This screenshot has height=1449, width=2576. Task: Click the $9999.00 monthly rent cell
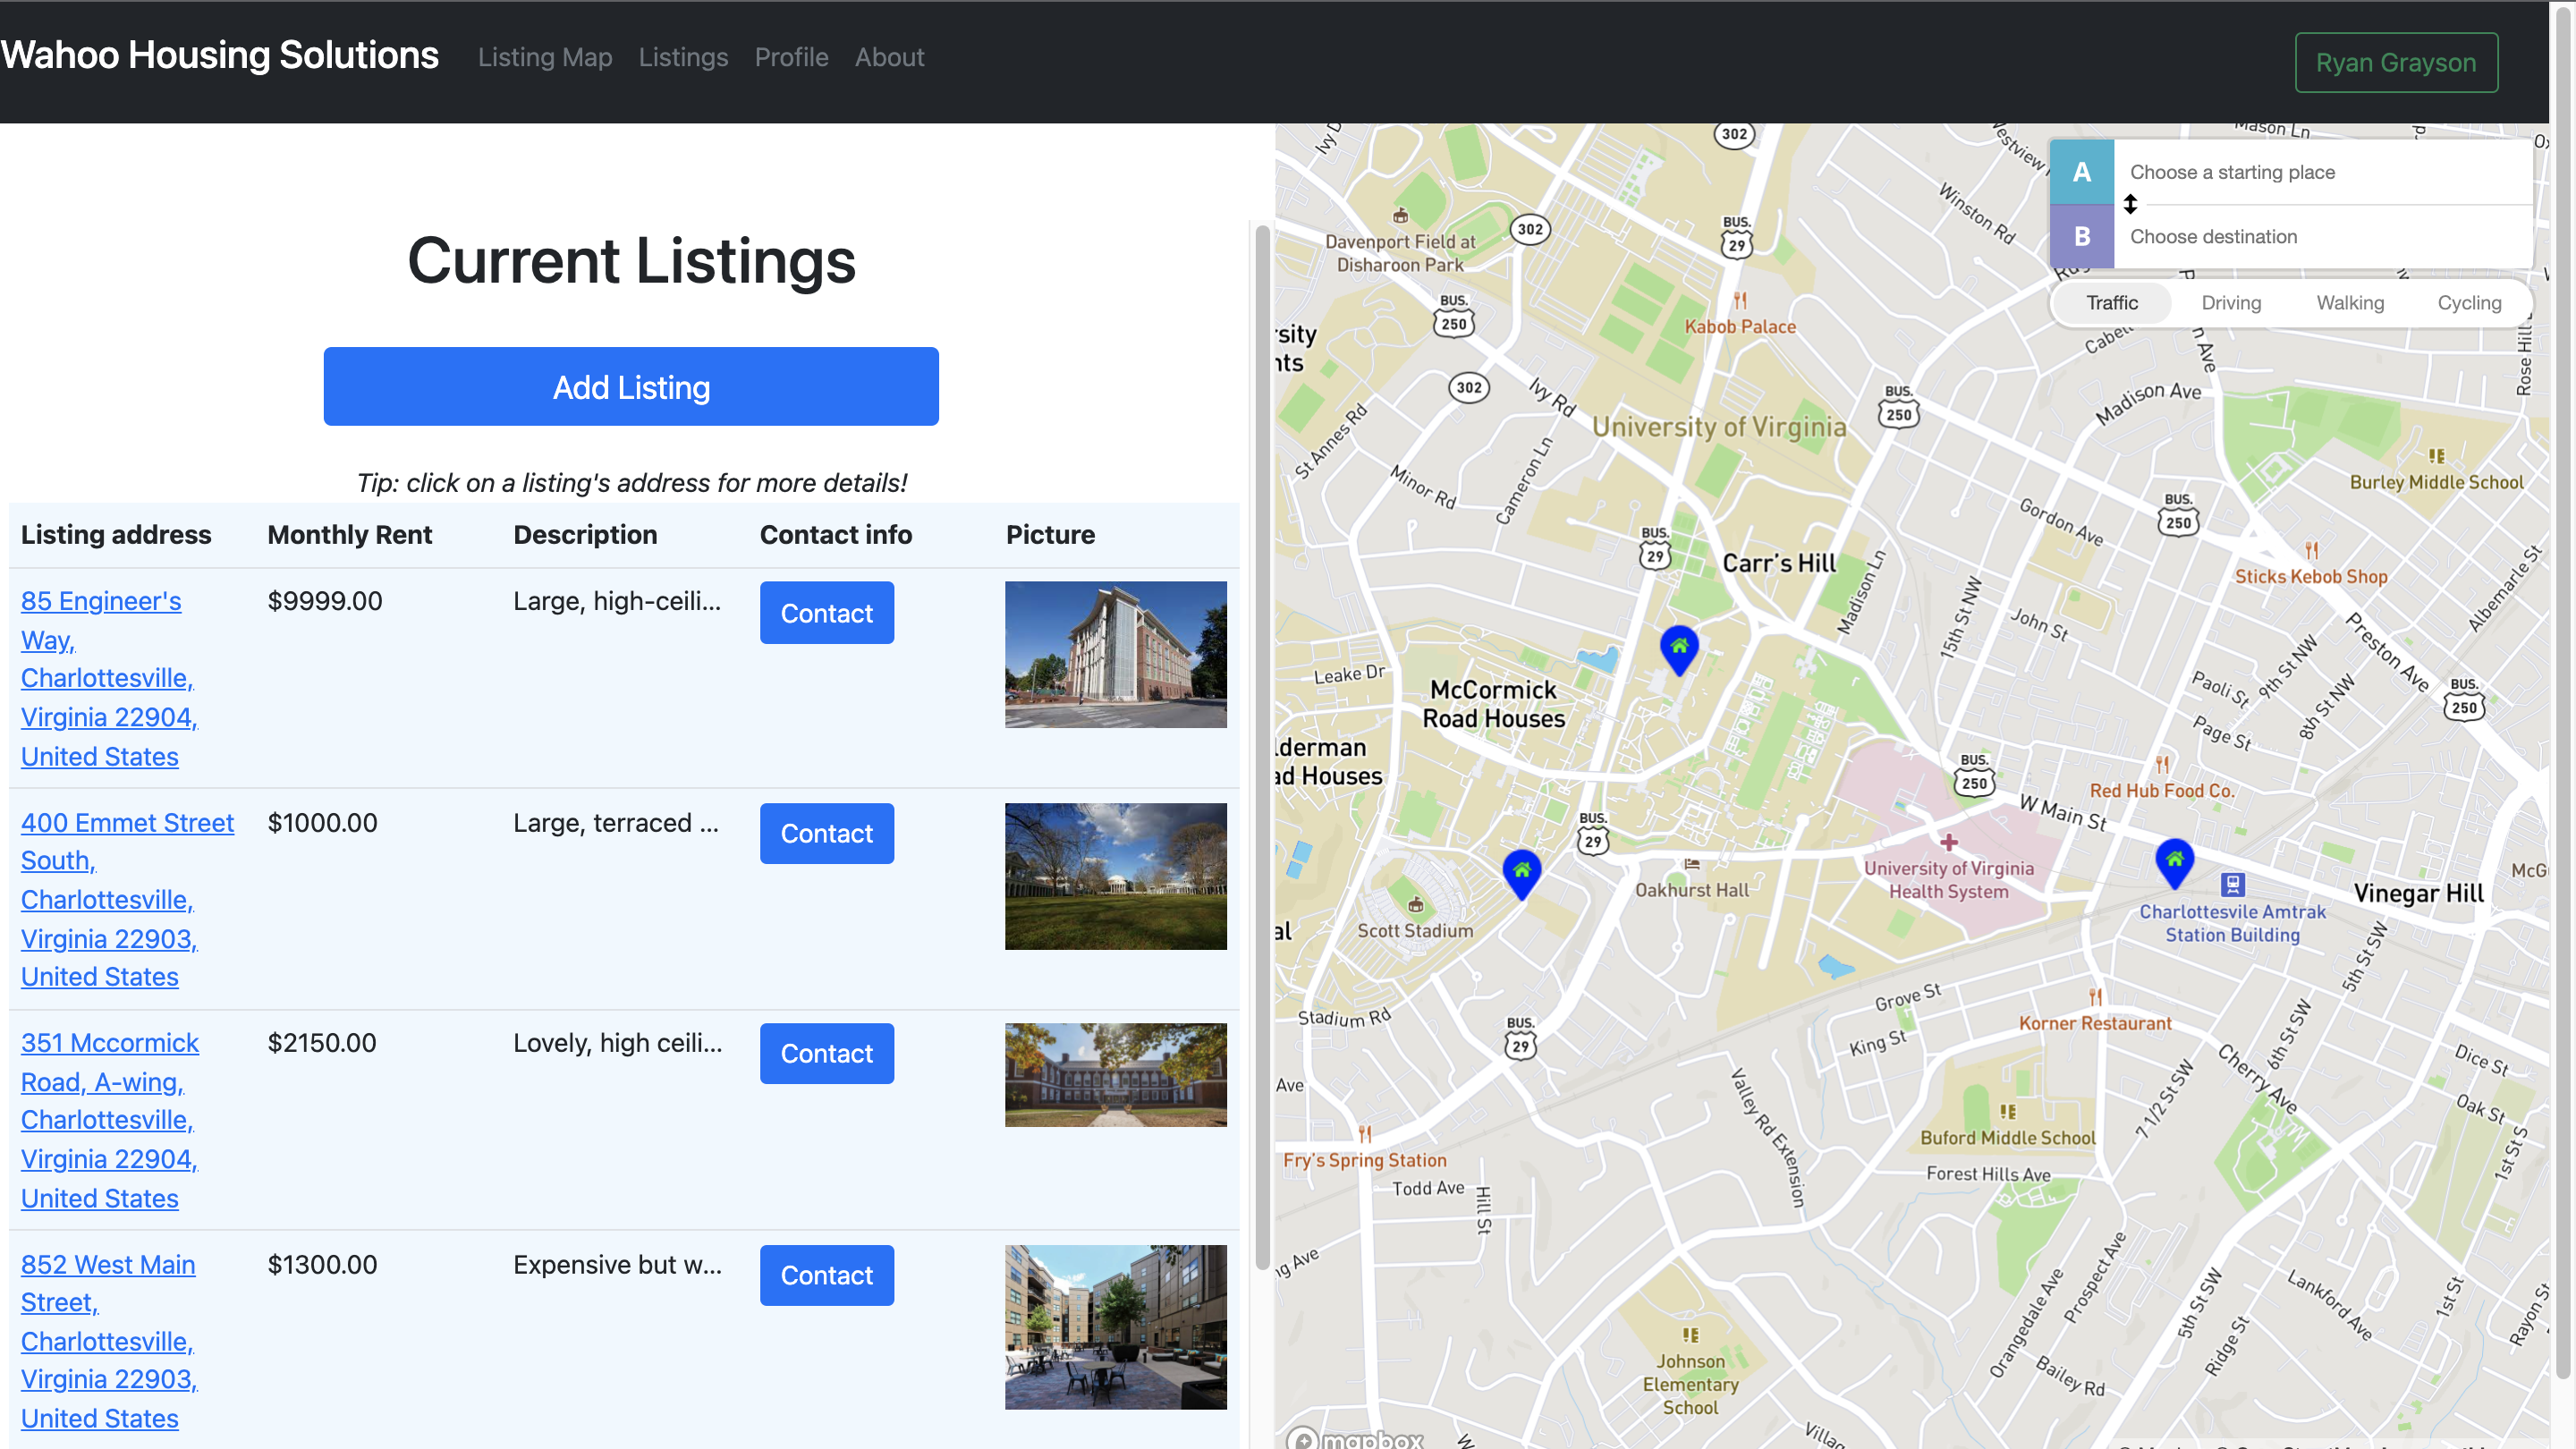tap(324, 602)
